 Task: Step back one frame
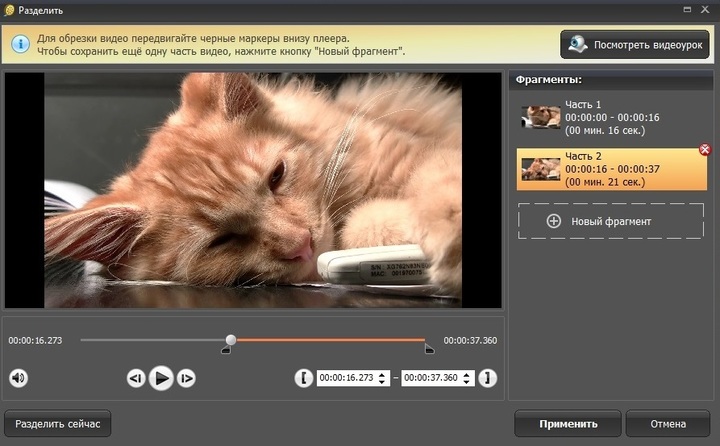click(x=136, y=378)
